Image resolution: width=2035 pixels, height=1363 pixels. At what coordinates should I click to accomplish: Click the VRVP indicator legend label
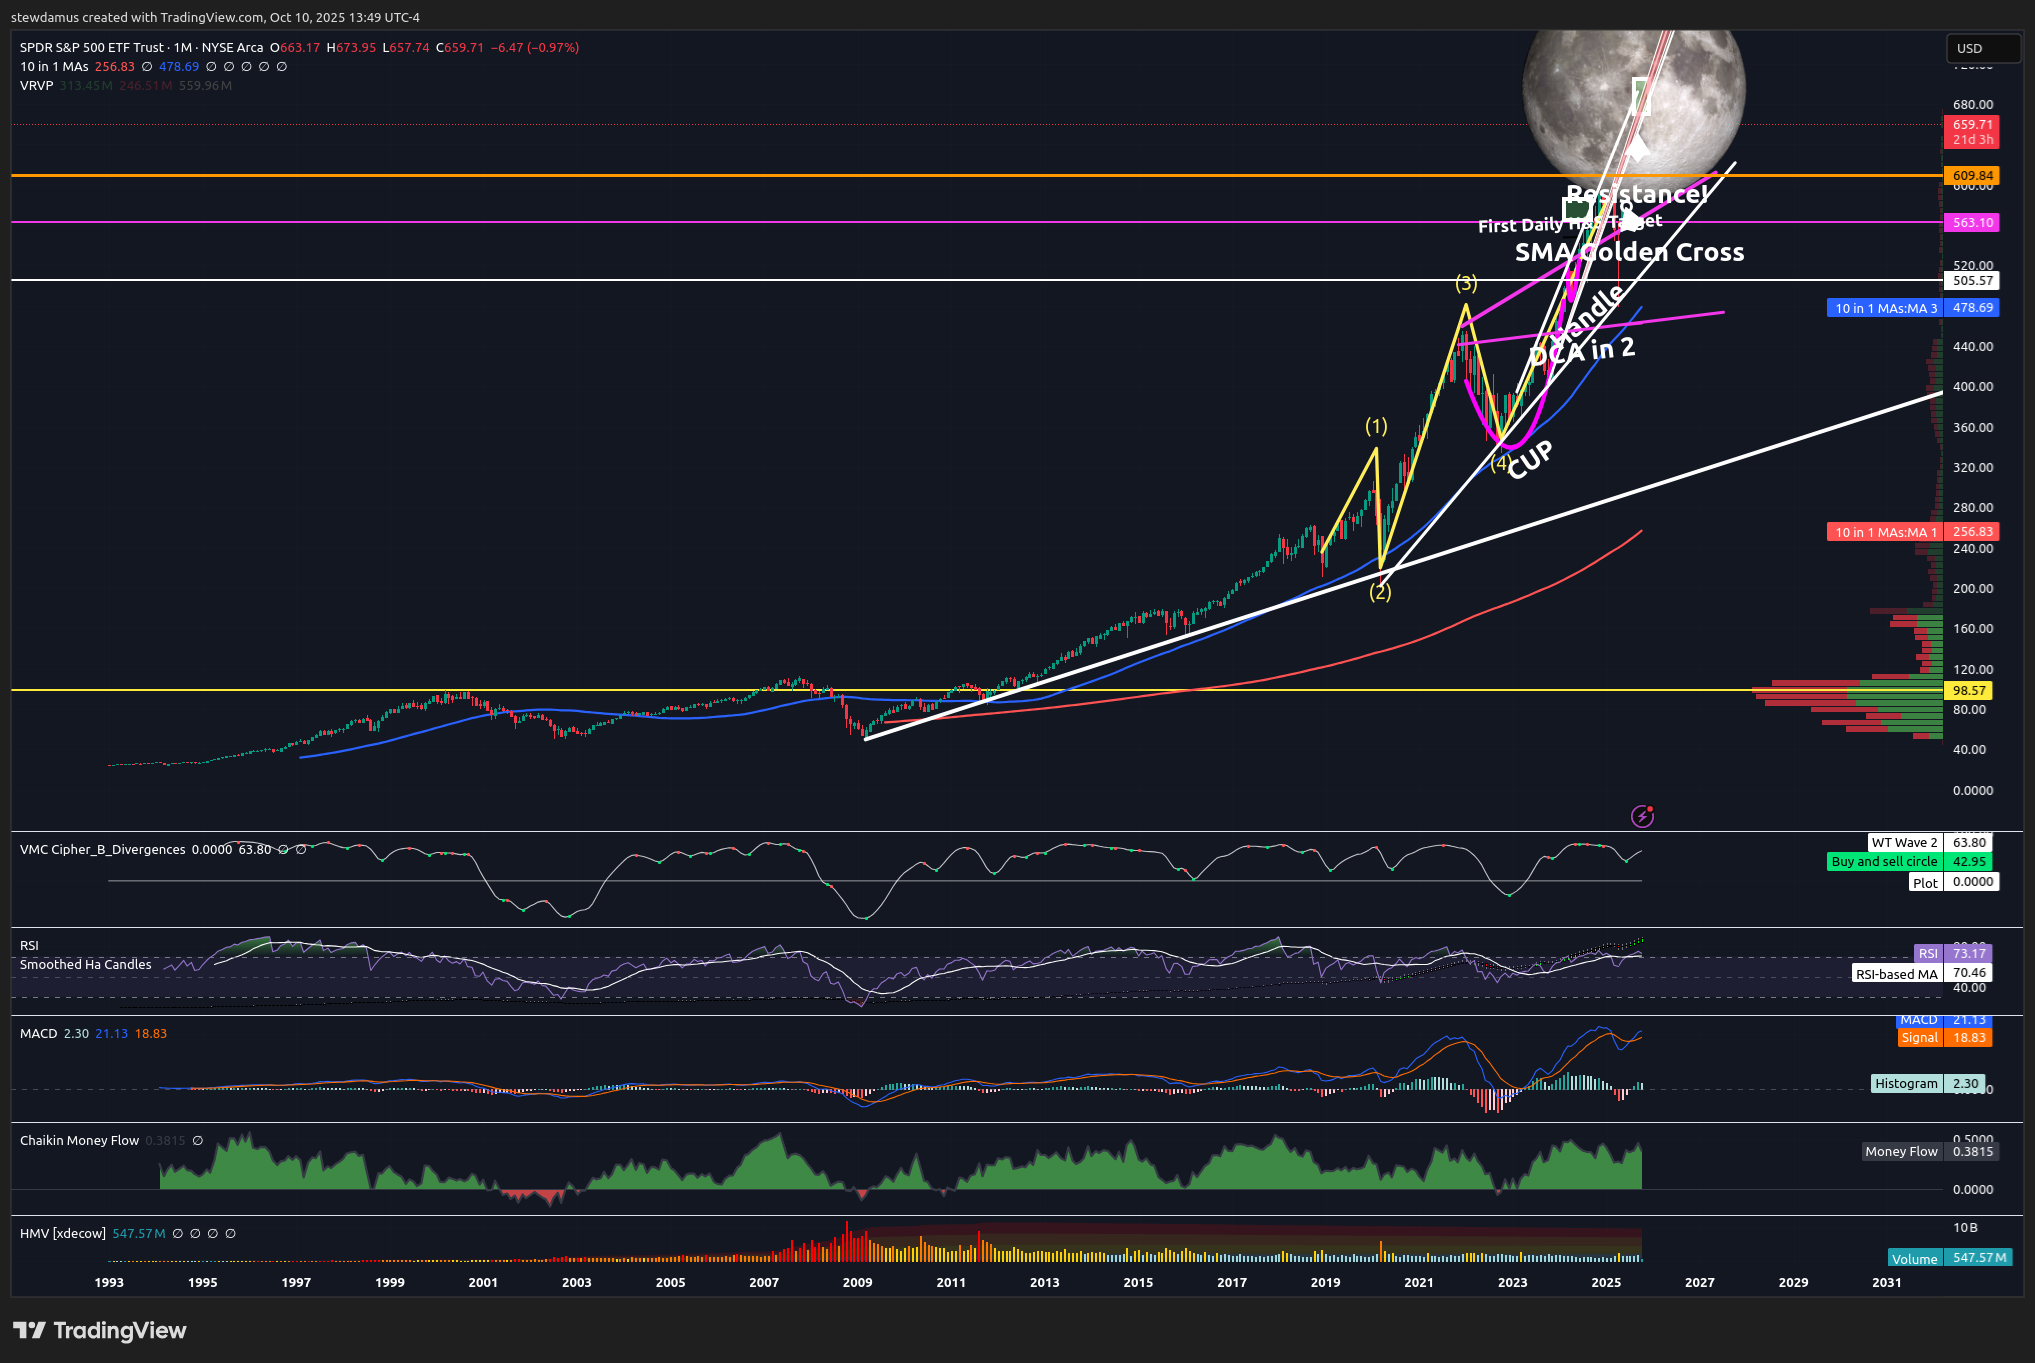36,86
